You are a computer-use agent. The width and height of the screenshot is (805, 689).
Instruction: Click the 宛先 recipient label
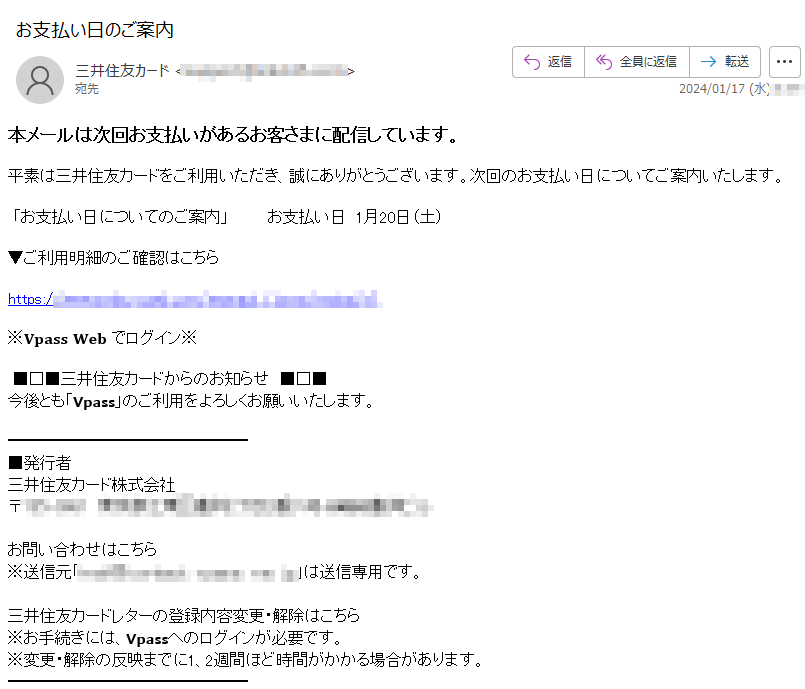pos(87,89)
